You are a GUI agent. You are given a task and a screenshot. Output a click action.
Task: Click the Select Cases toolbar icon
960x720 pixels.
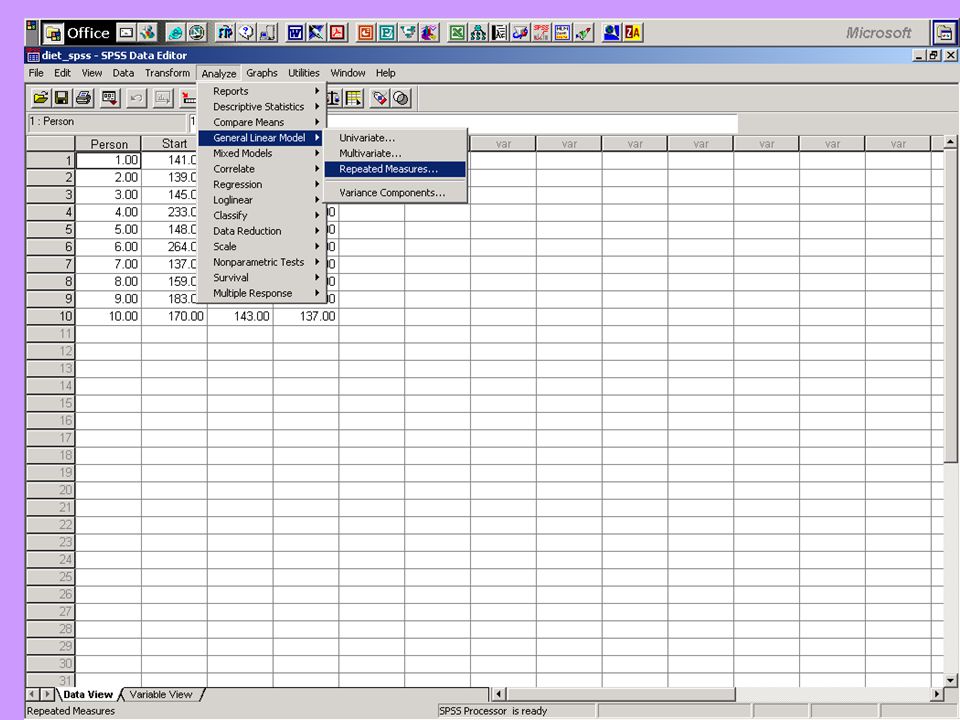coord(353,98)
